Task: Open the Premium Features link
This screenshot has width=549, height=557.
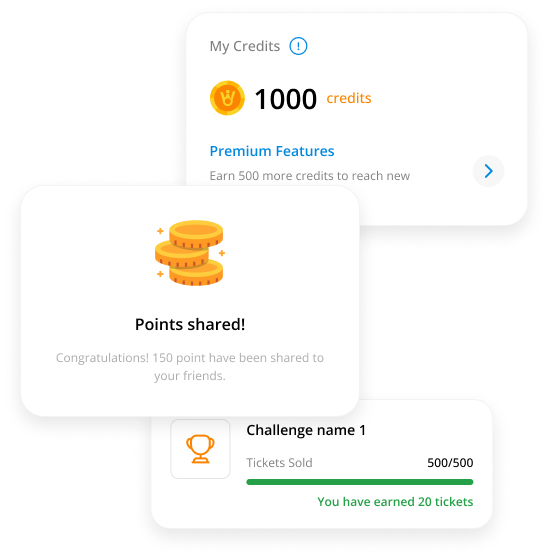Action: tap(272, 151)
